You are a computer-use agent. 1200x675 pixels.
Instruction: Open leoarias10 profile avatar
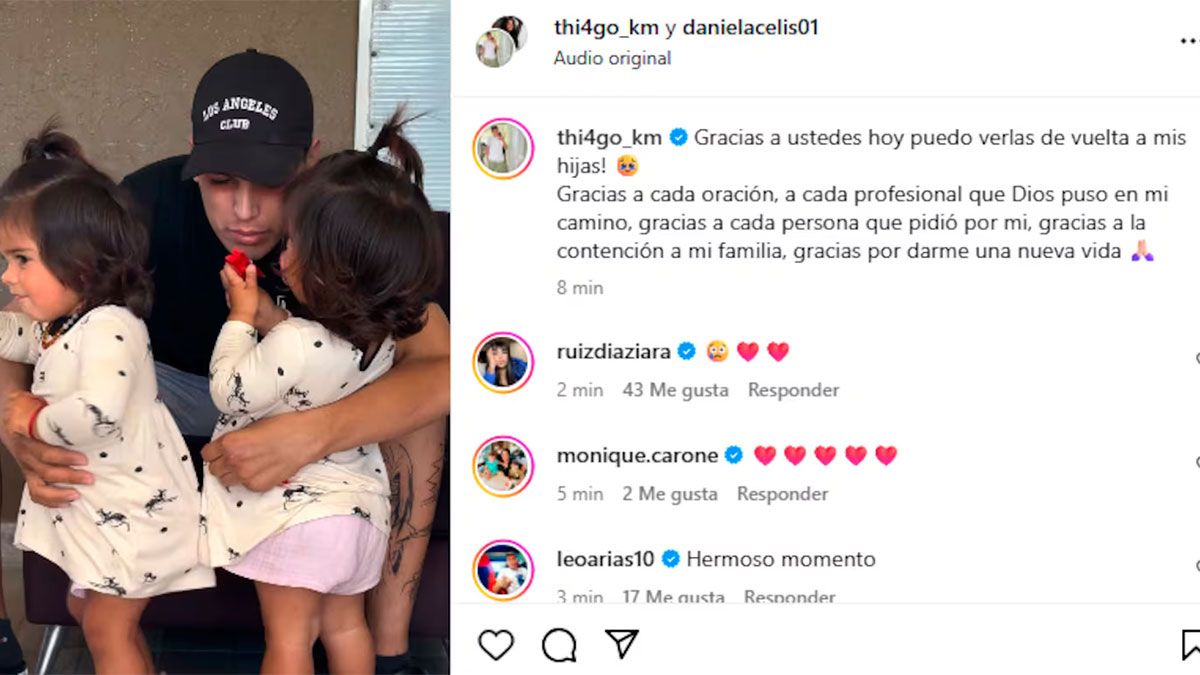point(503,570)
